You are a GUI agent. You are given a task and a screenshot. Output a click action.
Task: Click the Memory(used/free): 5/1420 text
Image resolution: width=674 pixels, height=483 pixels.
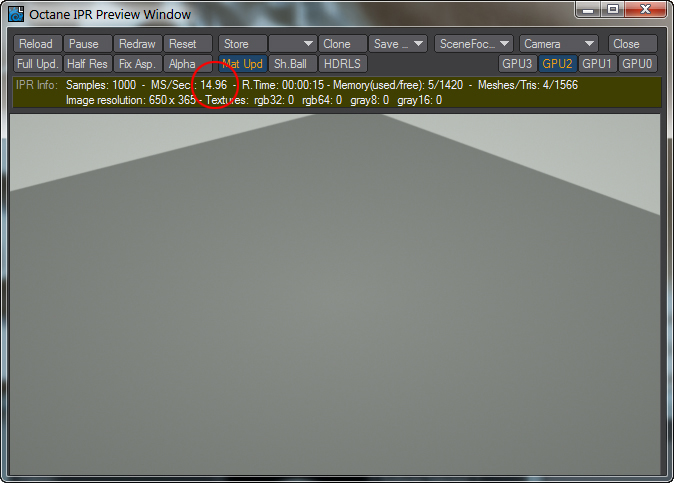(398, 85)
